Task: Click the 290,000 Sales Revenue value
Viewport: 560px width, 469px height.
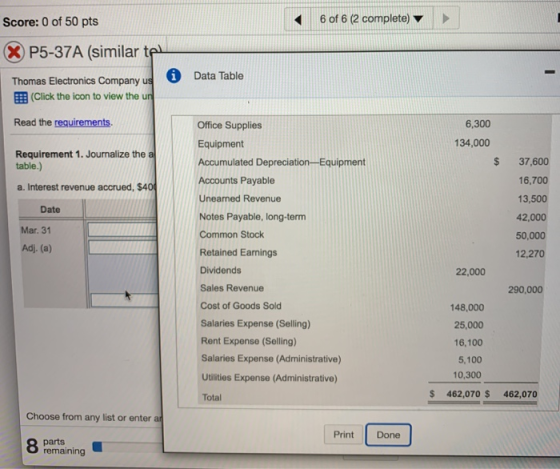Action: point(525,290)
